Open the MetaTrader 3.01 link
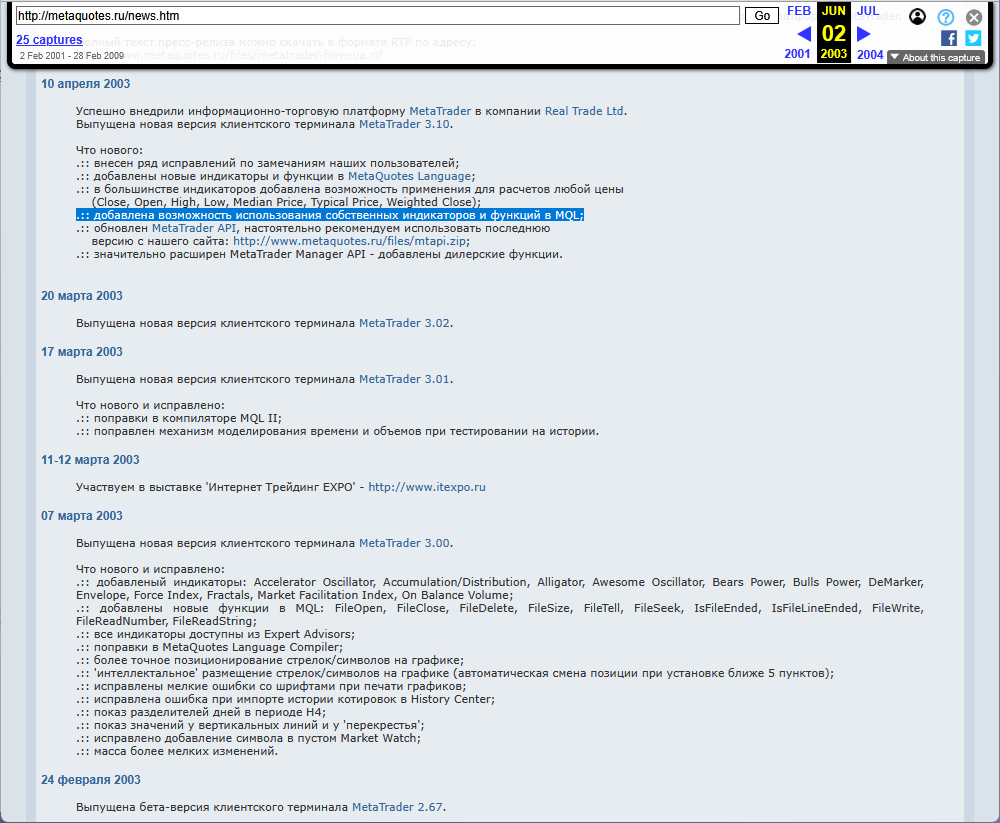 tap(404, 379)
